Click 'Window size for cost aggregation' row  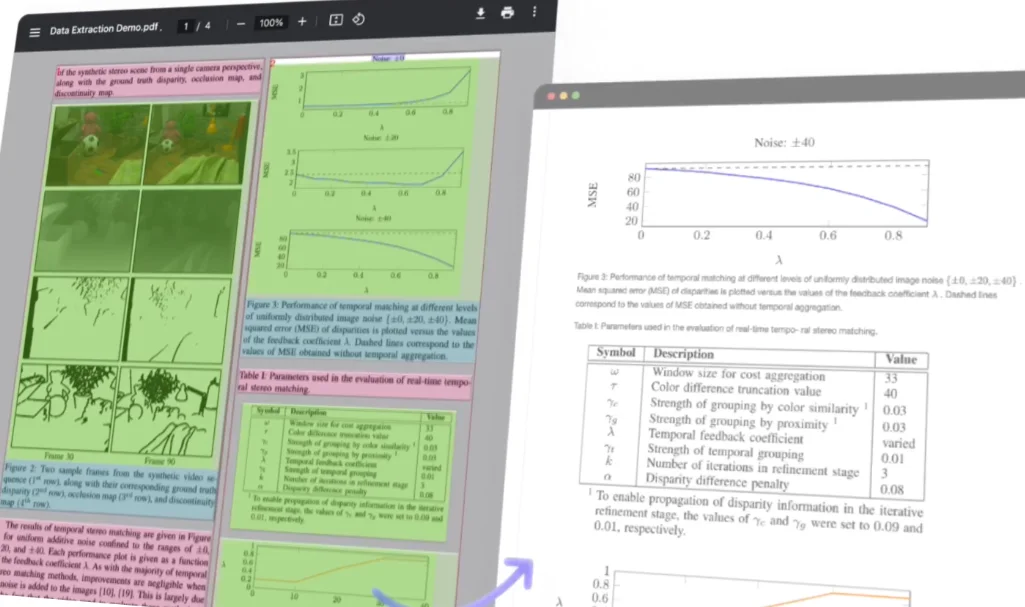click(x=739, y=374)
